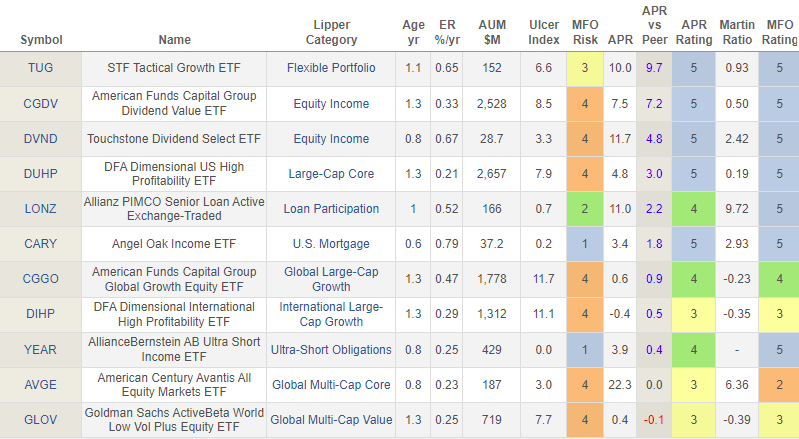Open the Flexible Portfolio category link
The image size is (799, 439).
point(331,68)
